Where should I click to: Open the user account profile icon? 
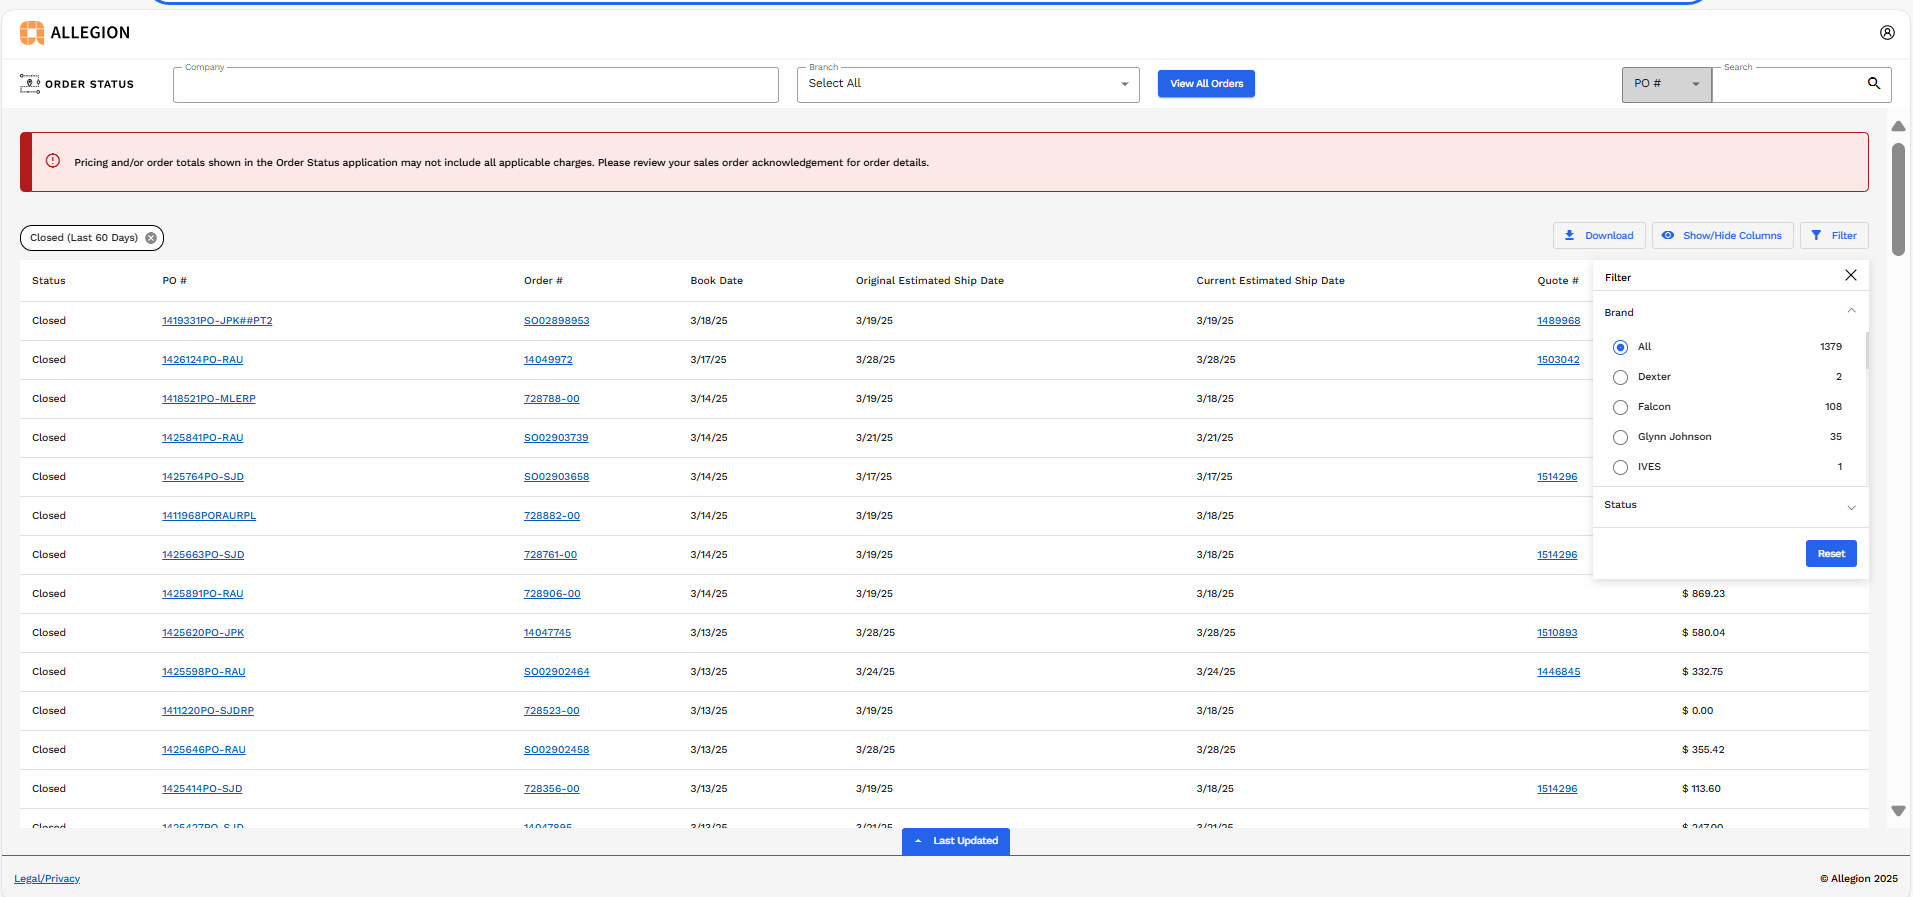(x=1887, y=33)
